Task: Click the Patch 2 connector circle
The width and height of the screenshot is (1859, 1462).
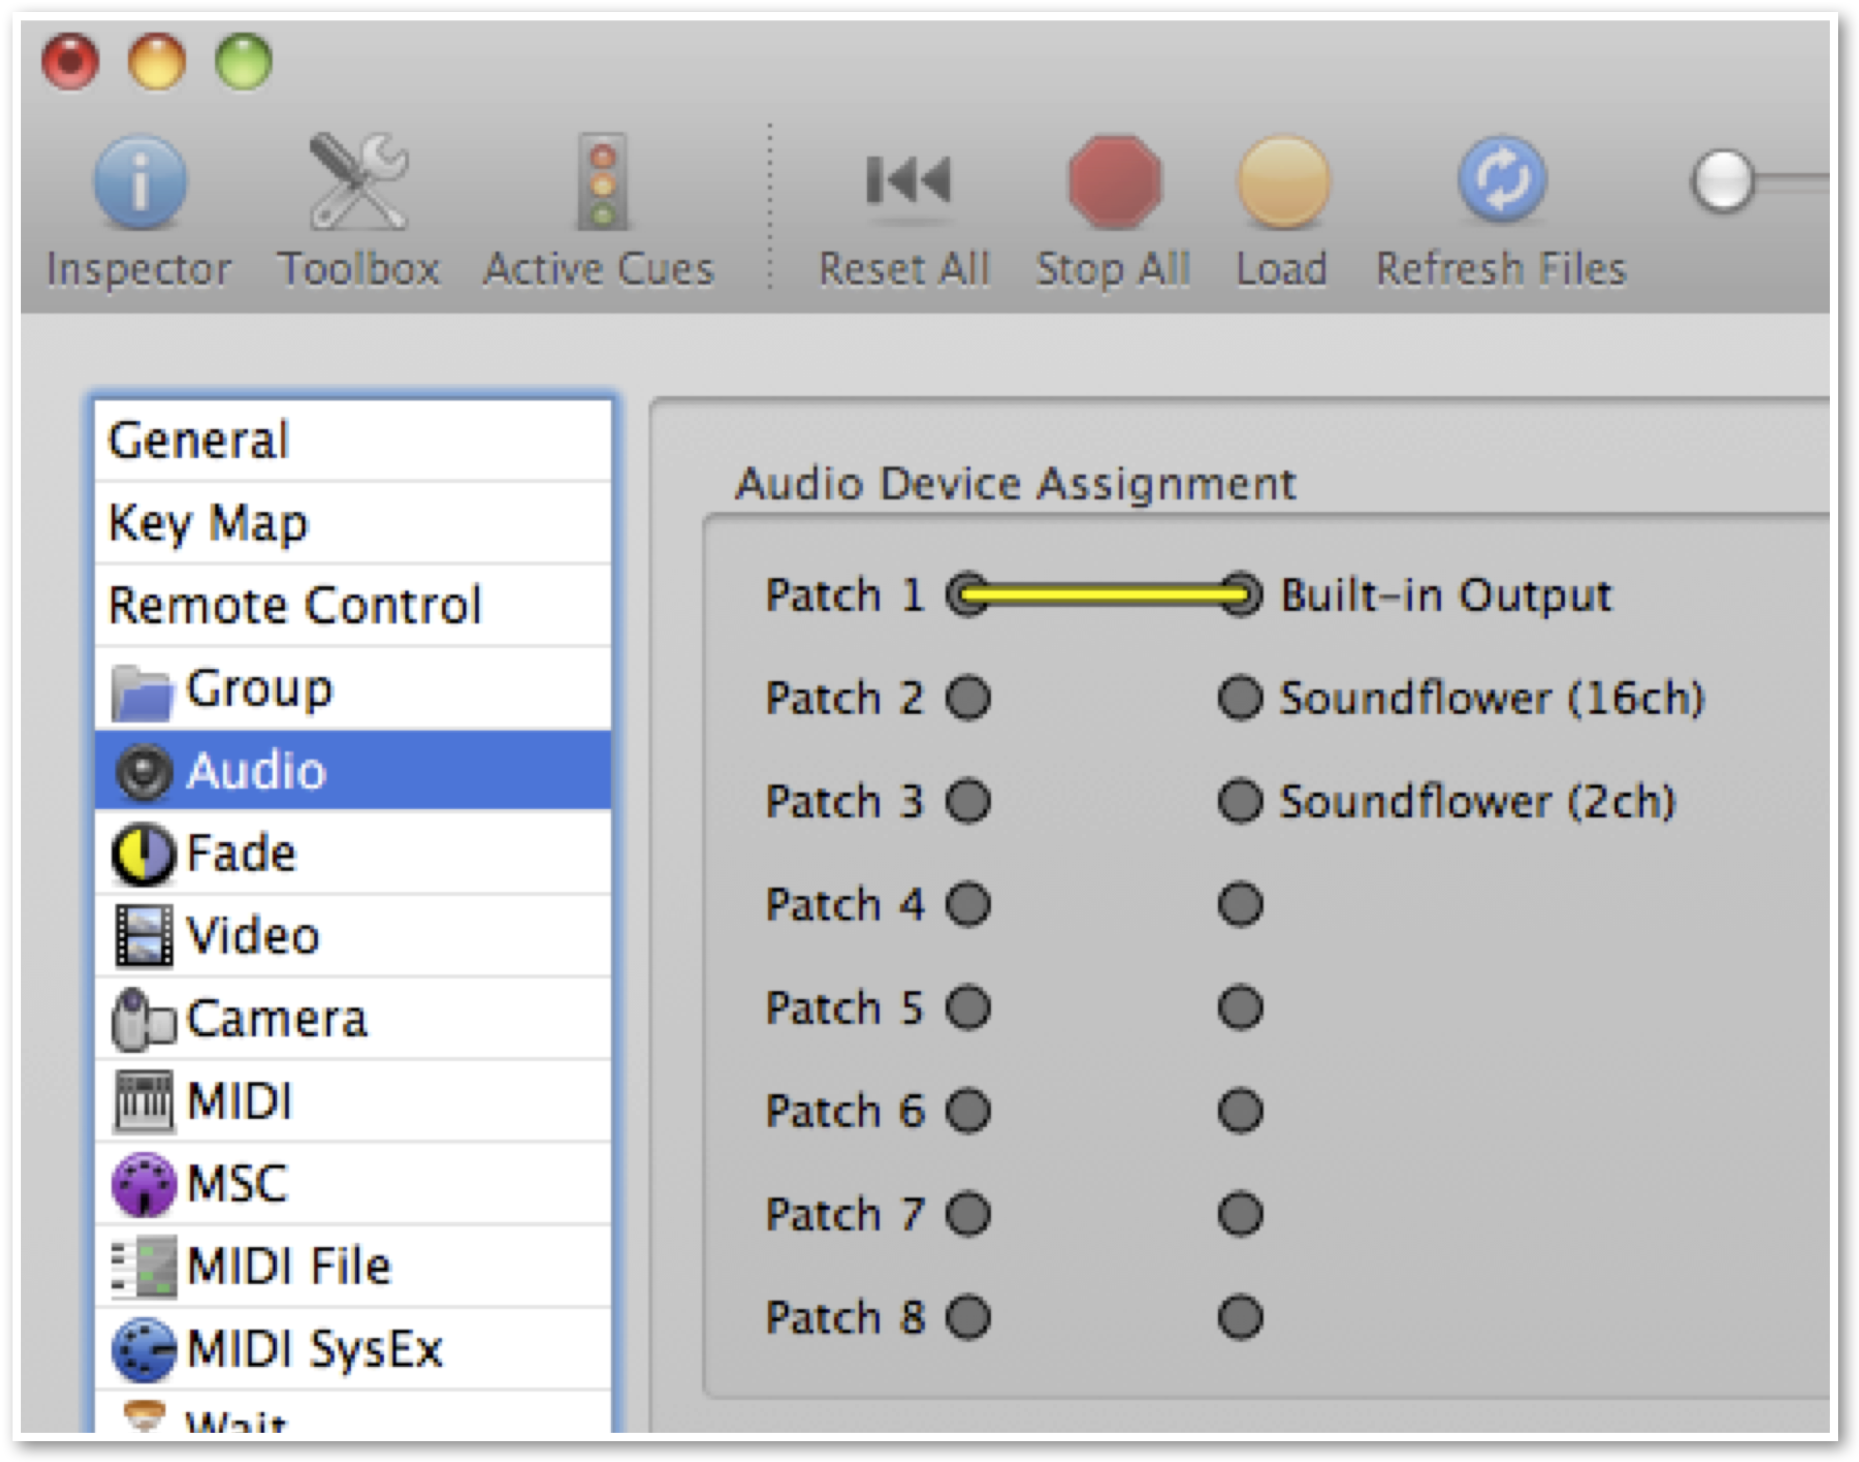Action: point(968,698)
